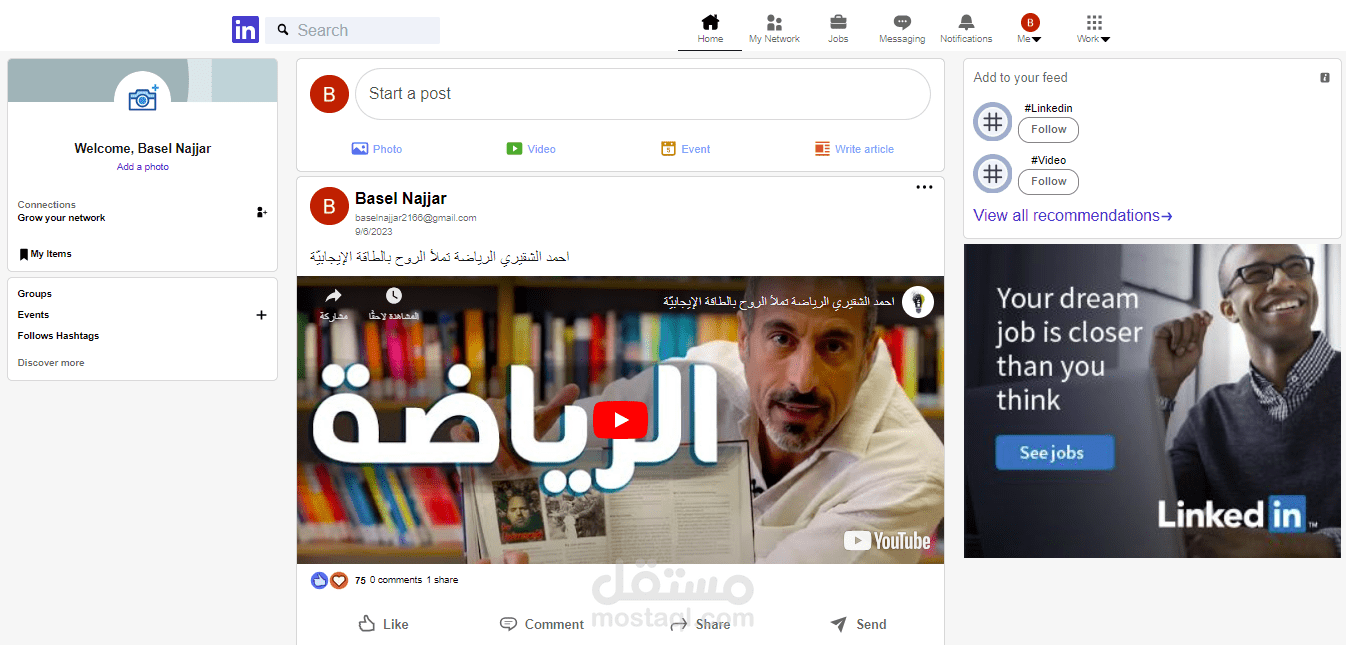Select My Network menu label
Screen dimensions: 1346x645
774,39
